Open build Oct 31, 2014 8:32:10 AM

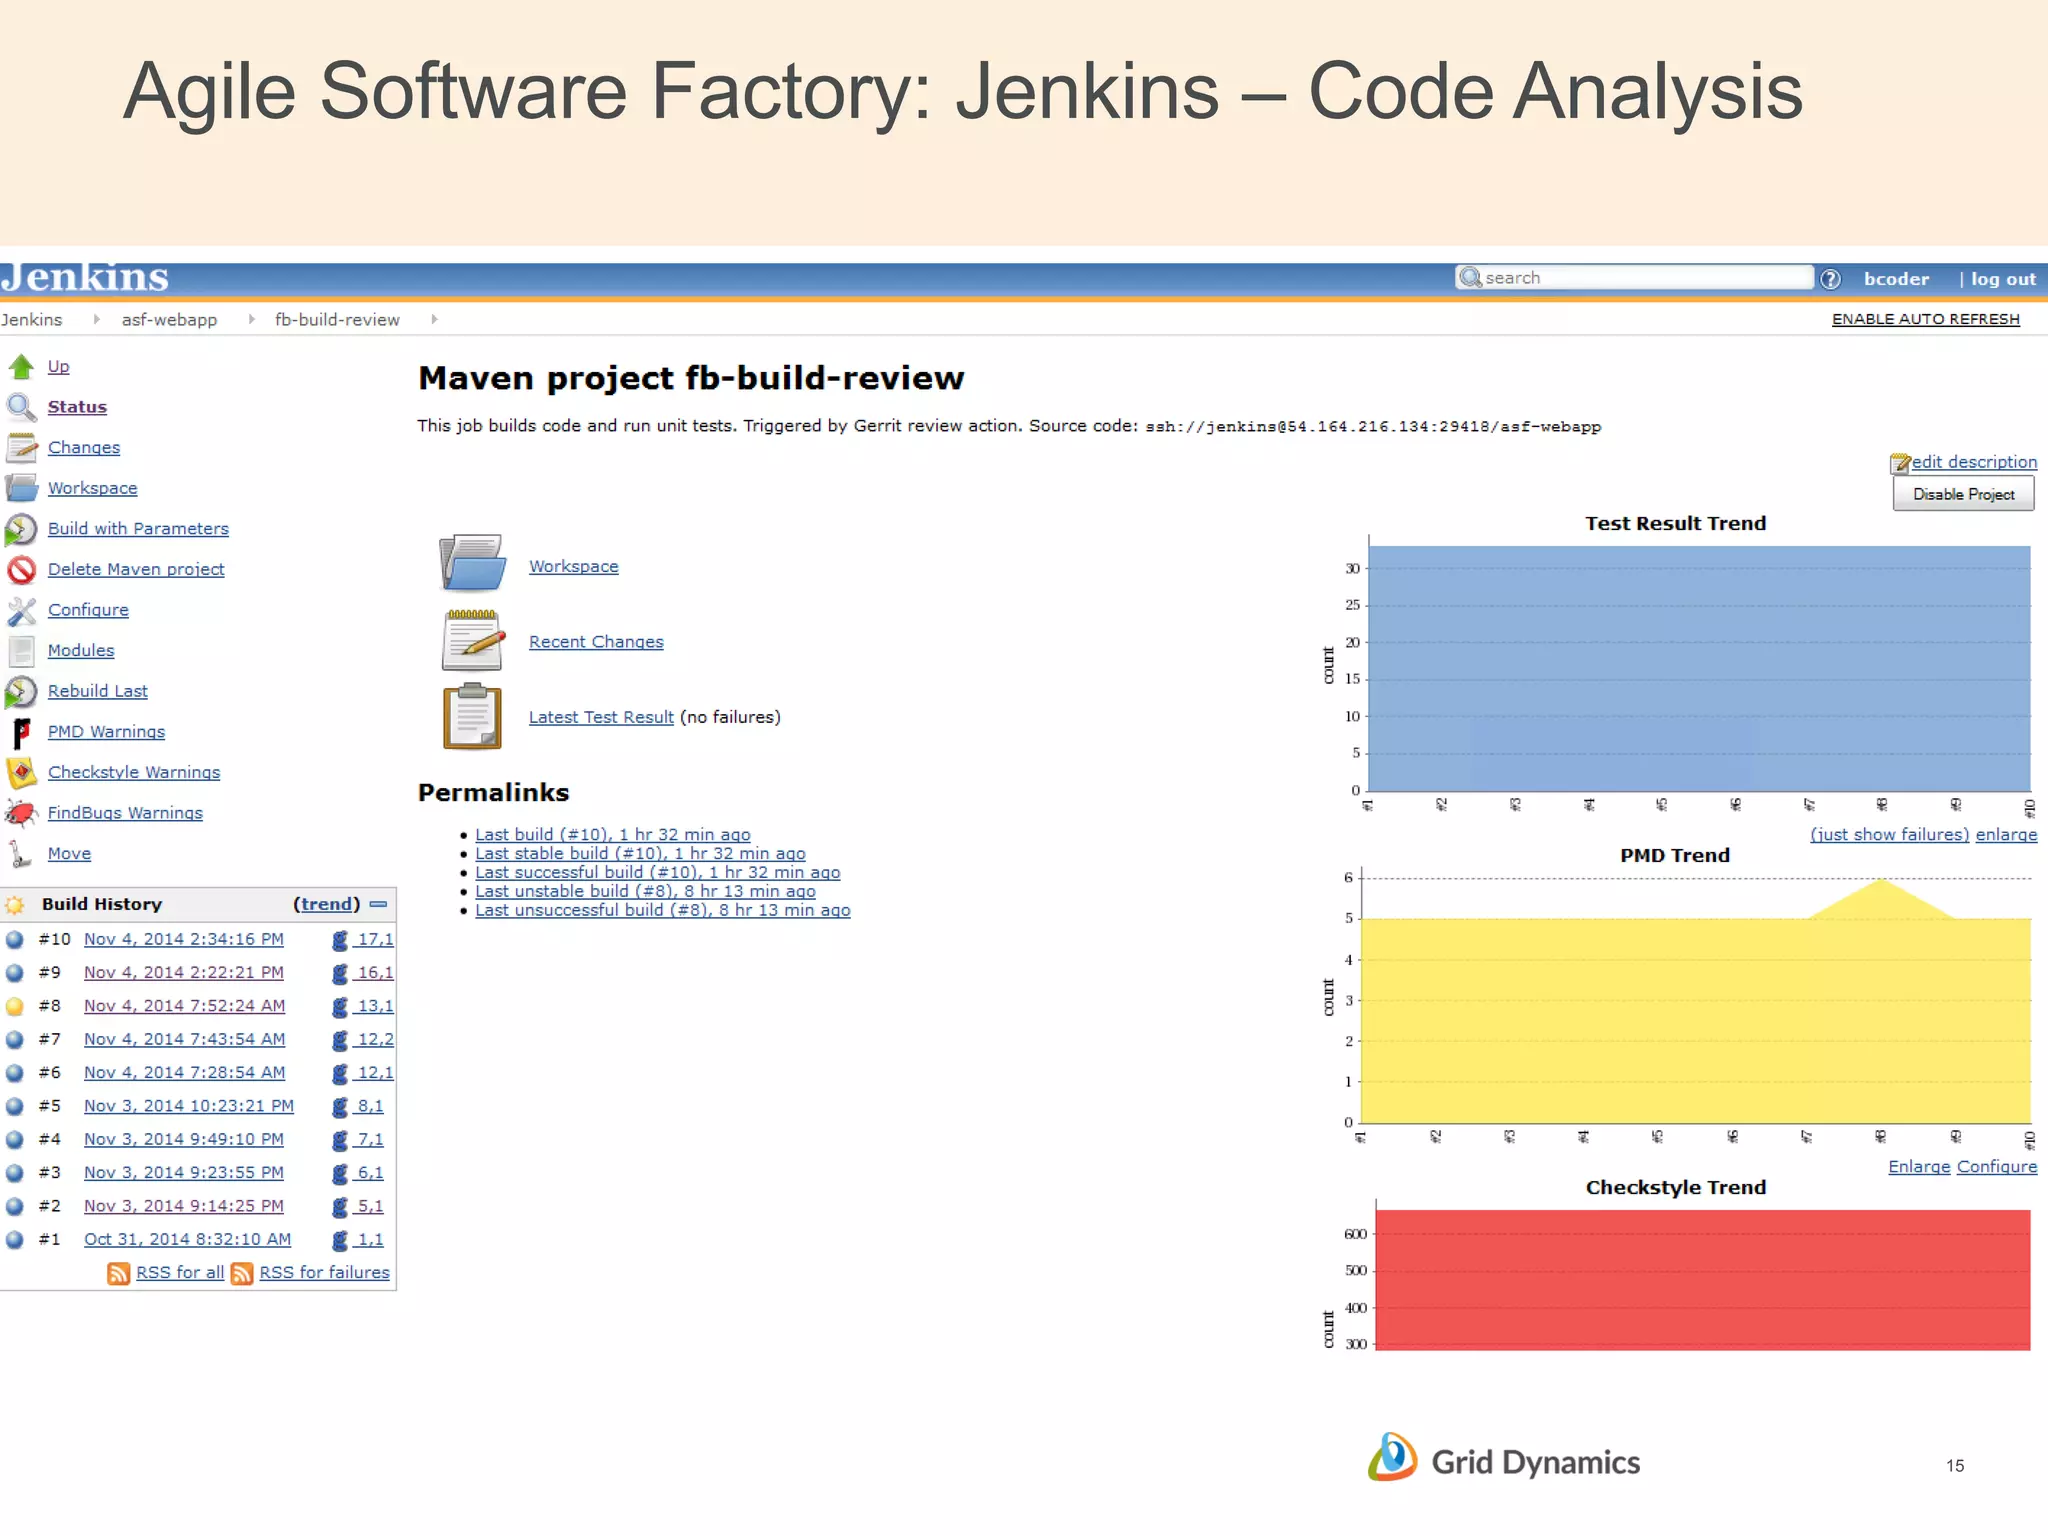[x=187, y=1240]
